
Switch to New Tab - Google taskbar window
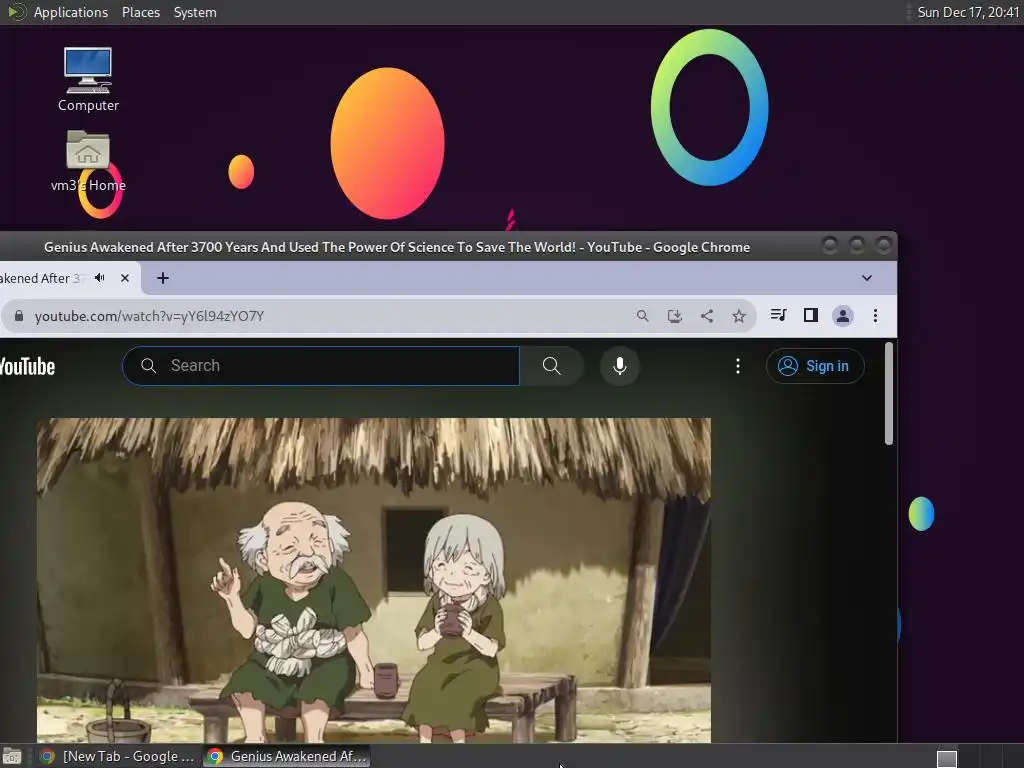click(x=118, y=756)
